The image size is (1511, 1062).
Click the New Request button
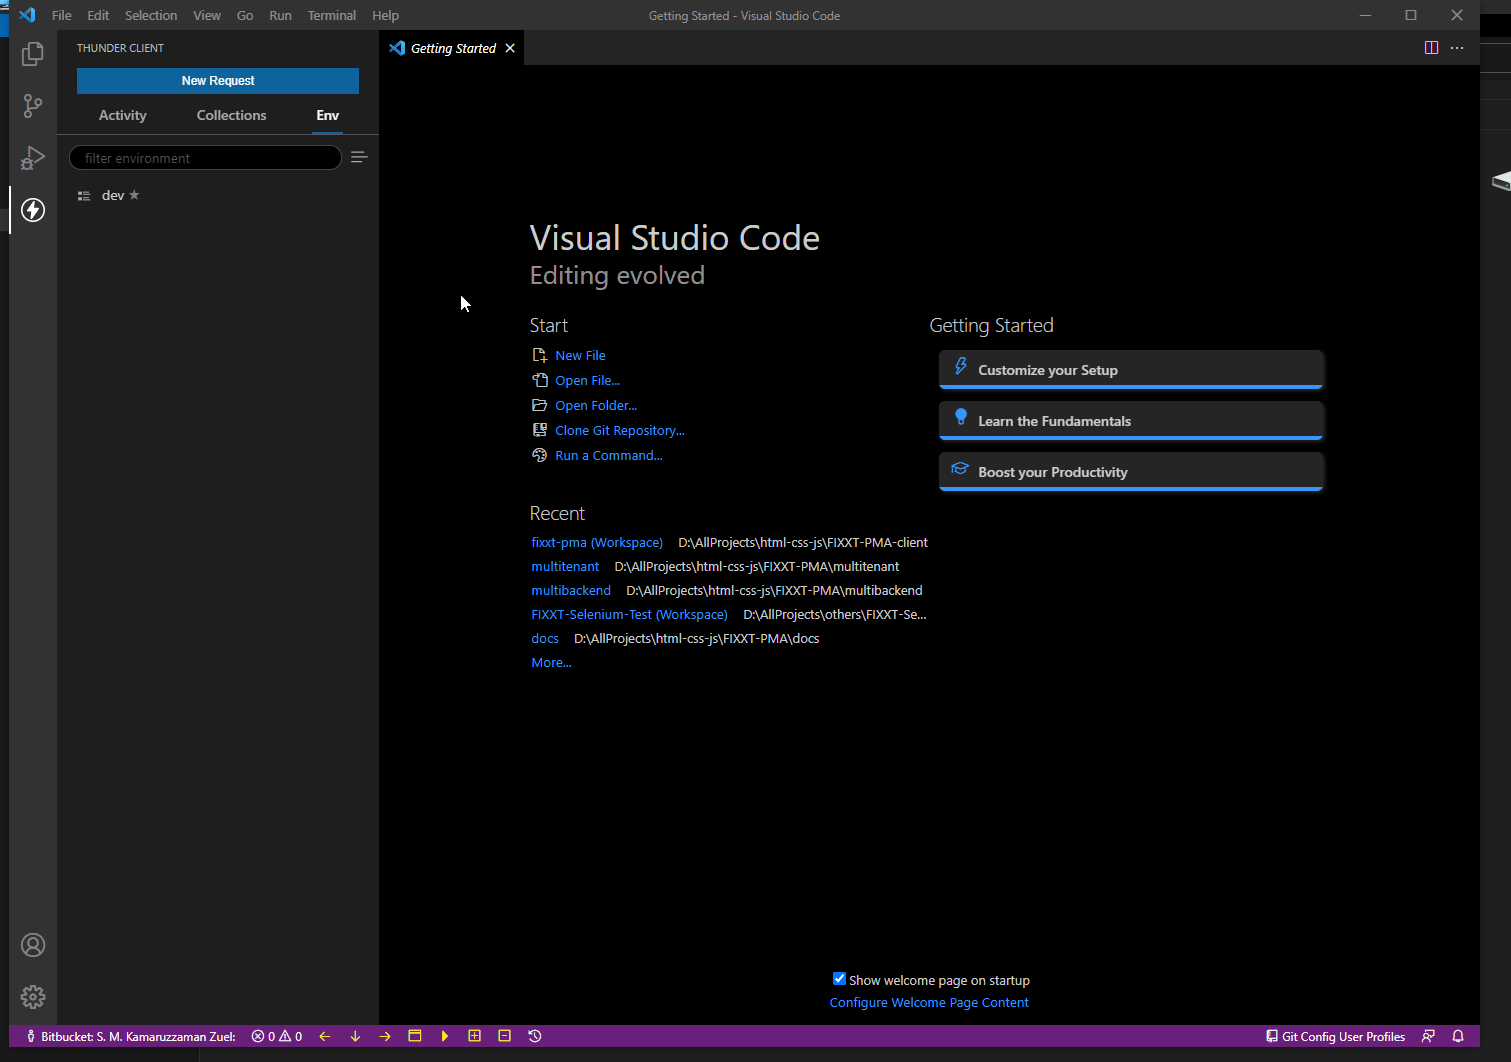(x=217, y=81)
